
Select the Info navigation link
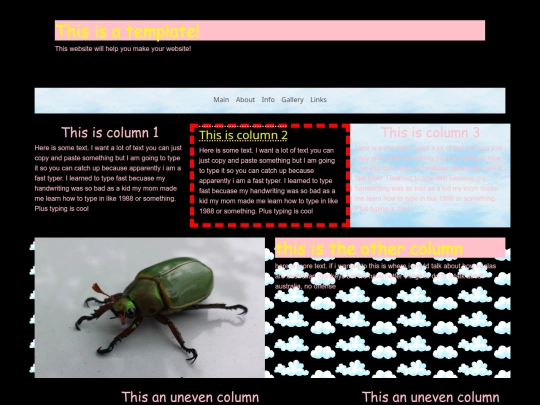(268, 100)
